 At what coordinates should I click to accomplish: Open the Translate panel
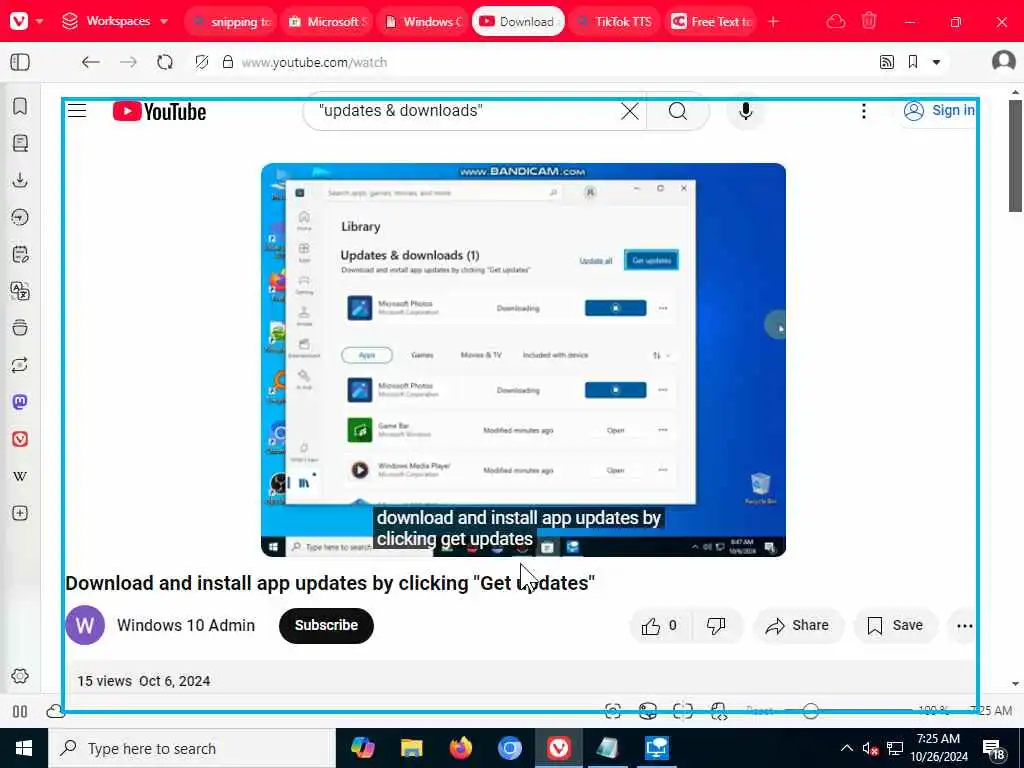[x=20, y=291]
